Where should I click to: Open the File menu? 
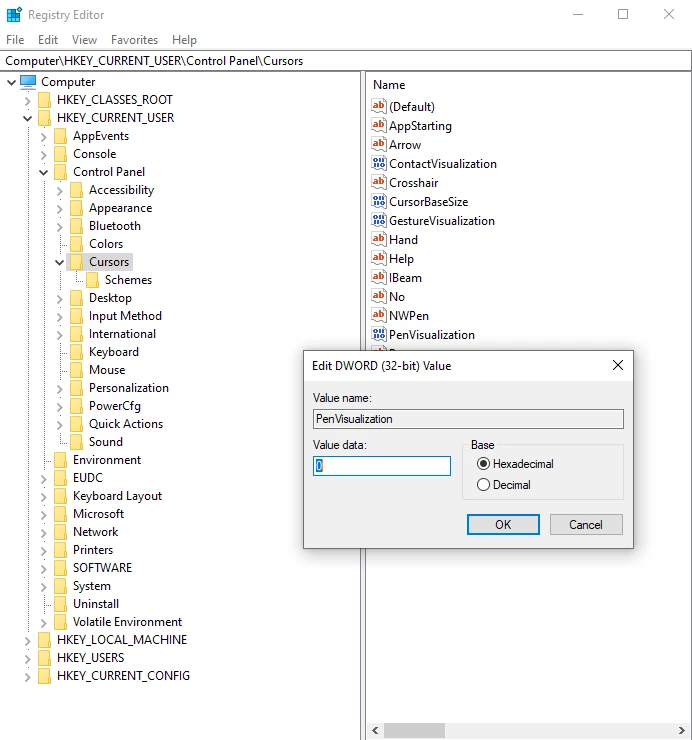pyautogui.click(x=15, y=40)
